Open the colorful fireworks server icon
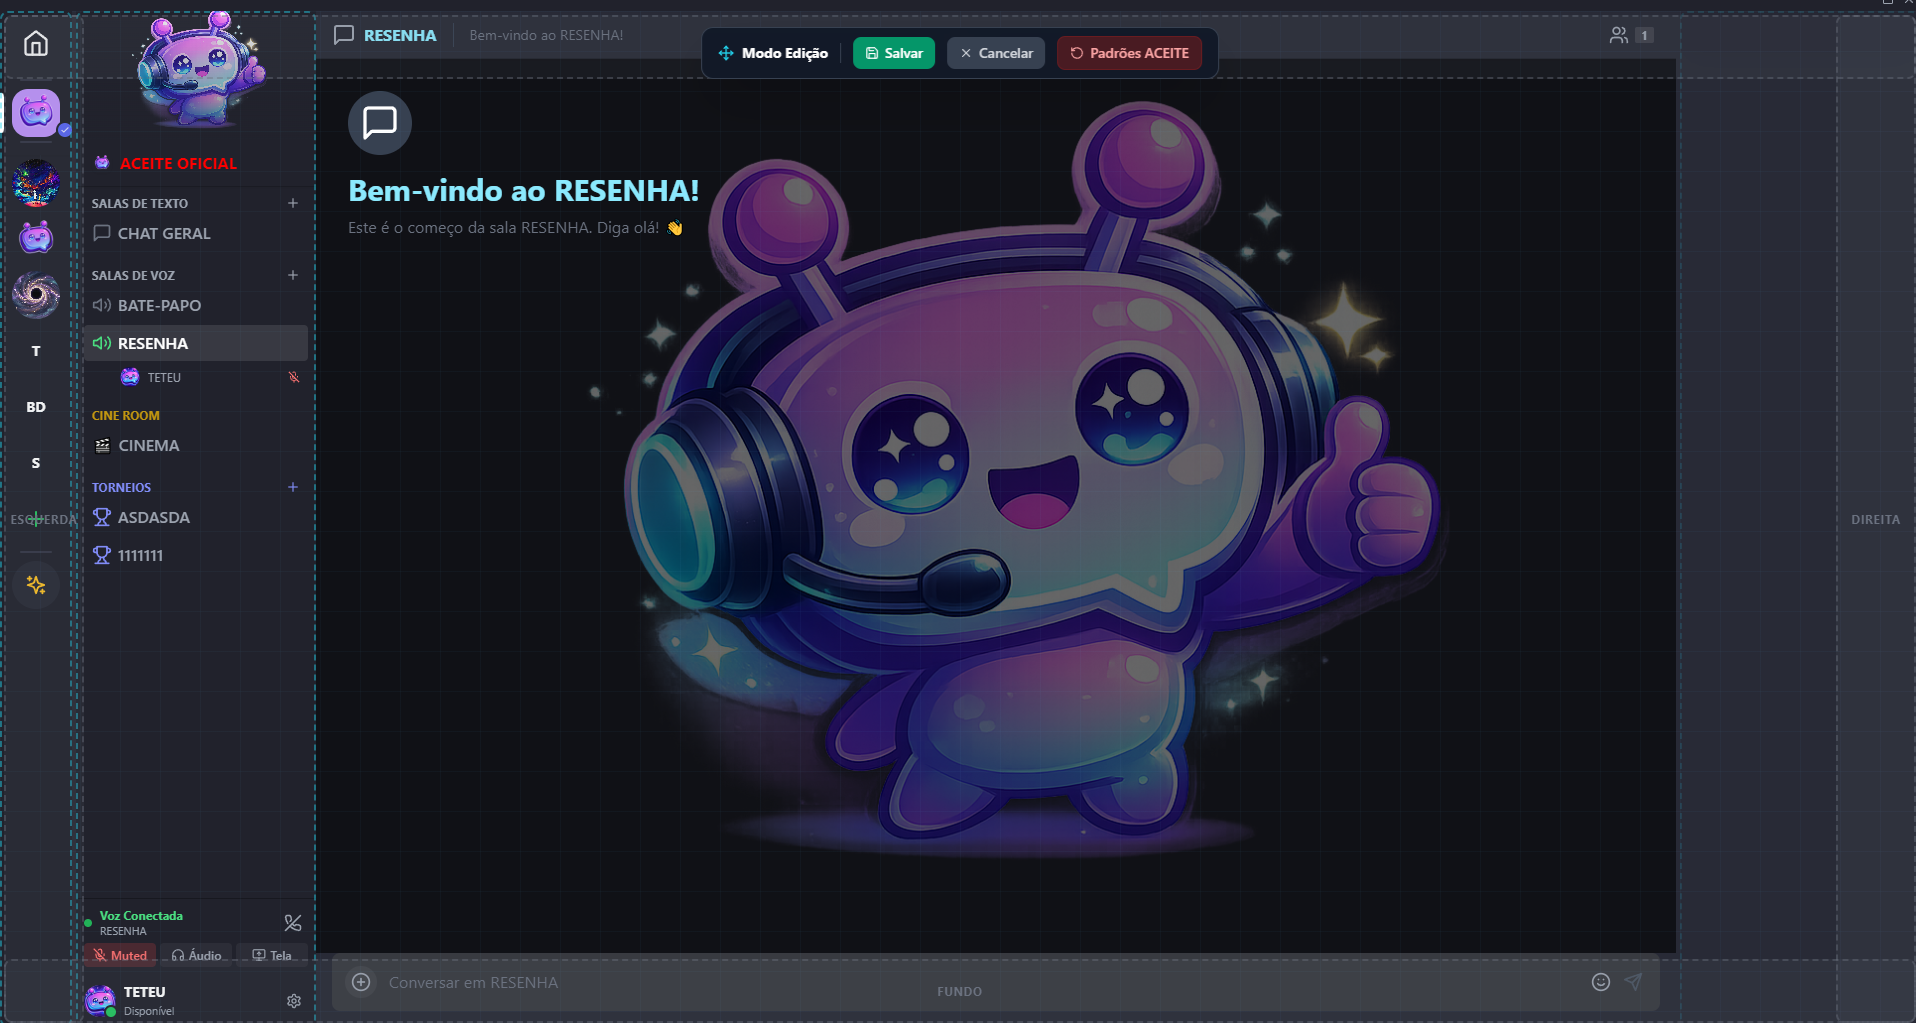The width and height of the screenshot is (1916, 1023). [36, 182]
